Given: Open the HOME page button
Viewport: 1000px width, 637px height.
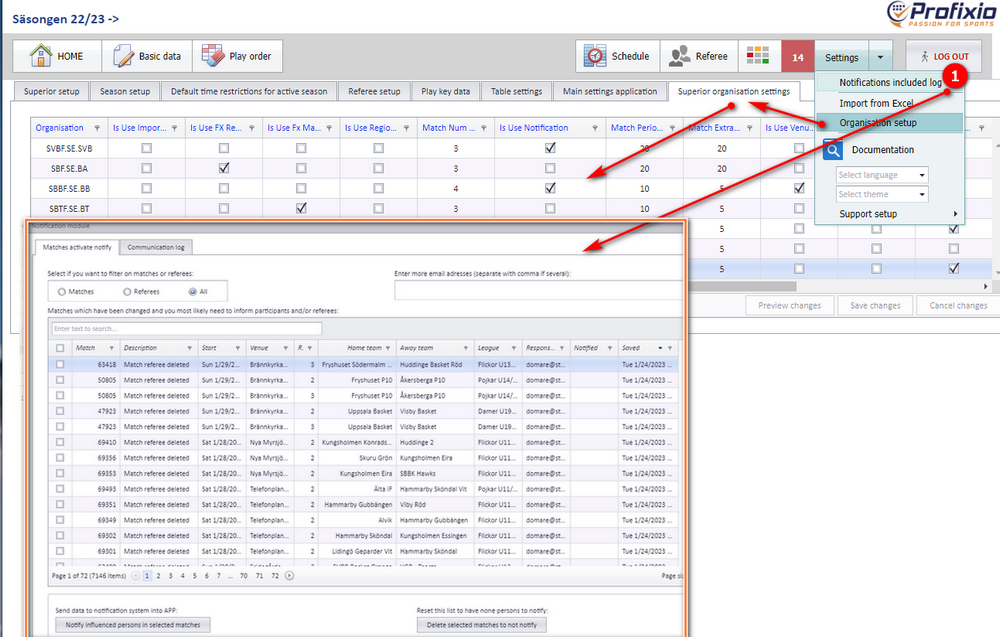Looking at the screenshot, I should coord(57,56).
